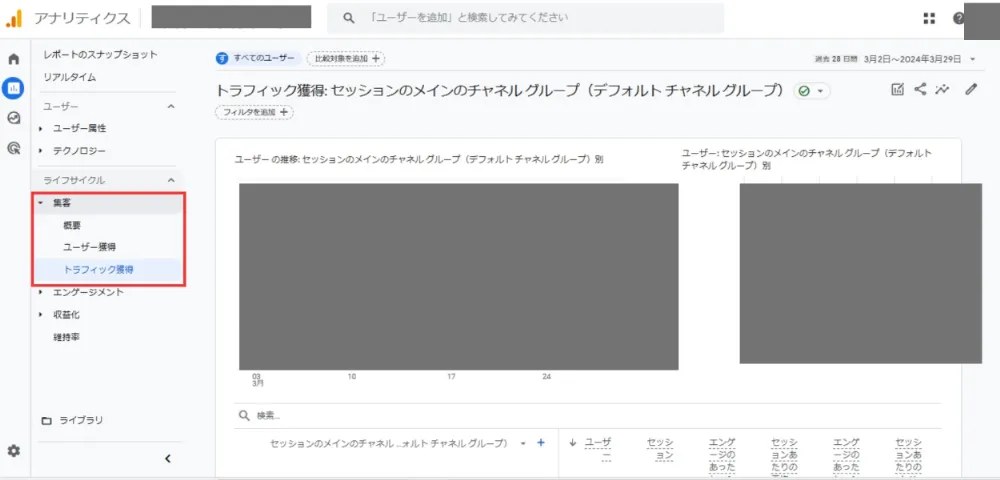Click フィルタを追加 button
Image resolution: width=1000 pixels, height=480 pixels.
254,112
